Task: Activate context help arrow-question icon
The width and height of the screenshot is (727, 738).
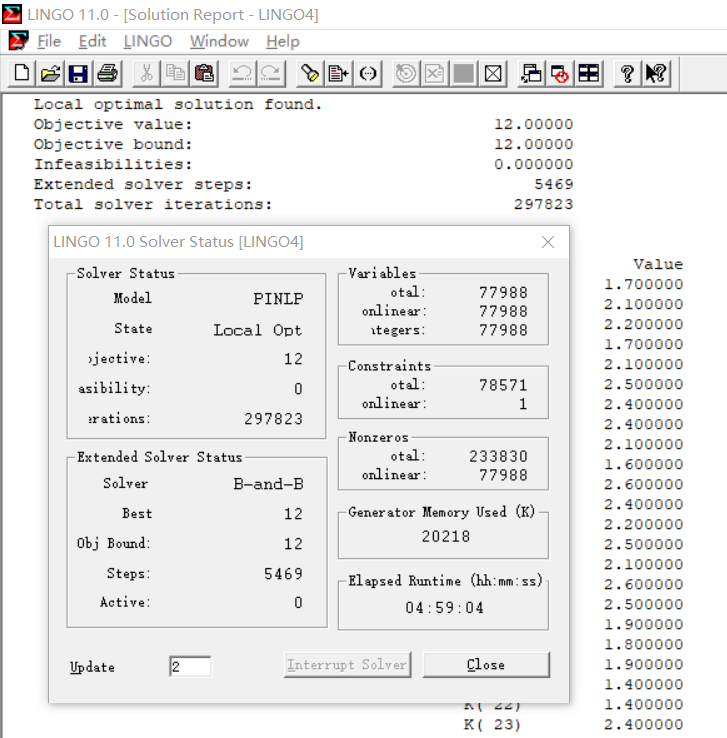Action: coord(656,73)
